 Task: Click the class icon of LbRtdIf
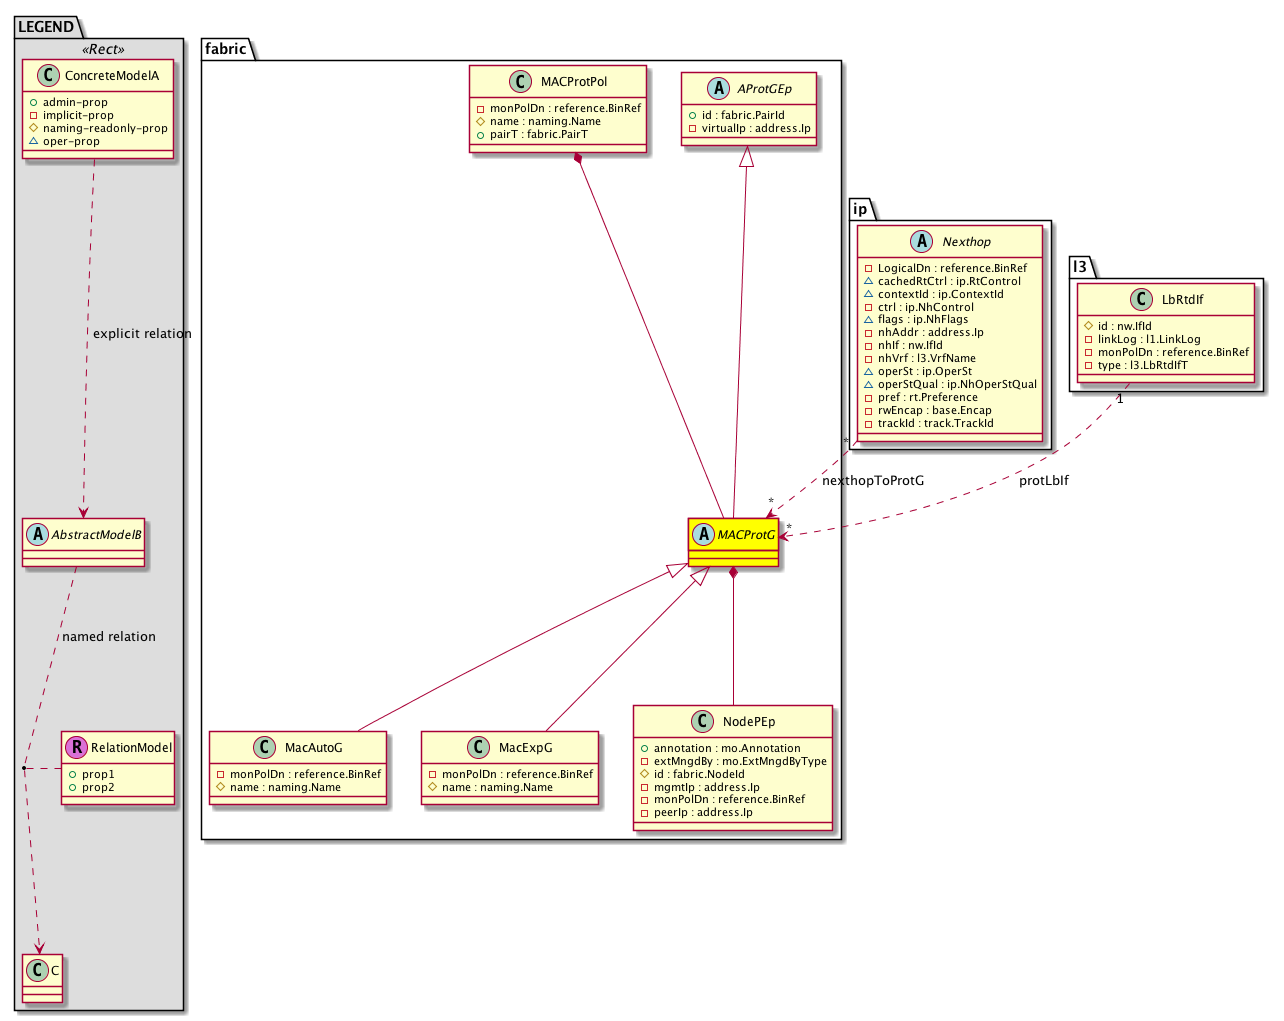1142,300
